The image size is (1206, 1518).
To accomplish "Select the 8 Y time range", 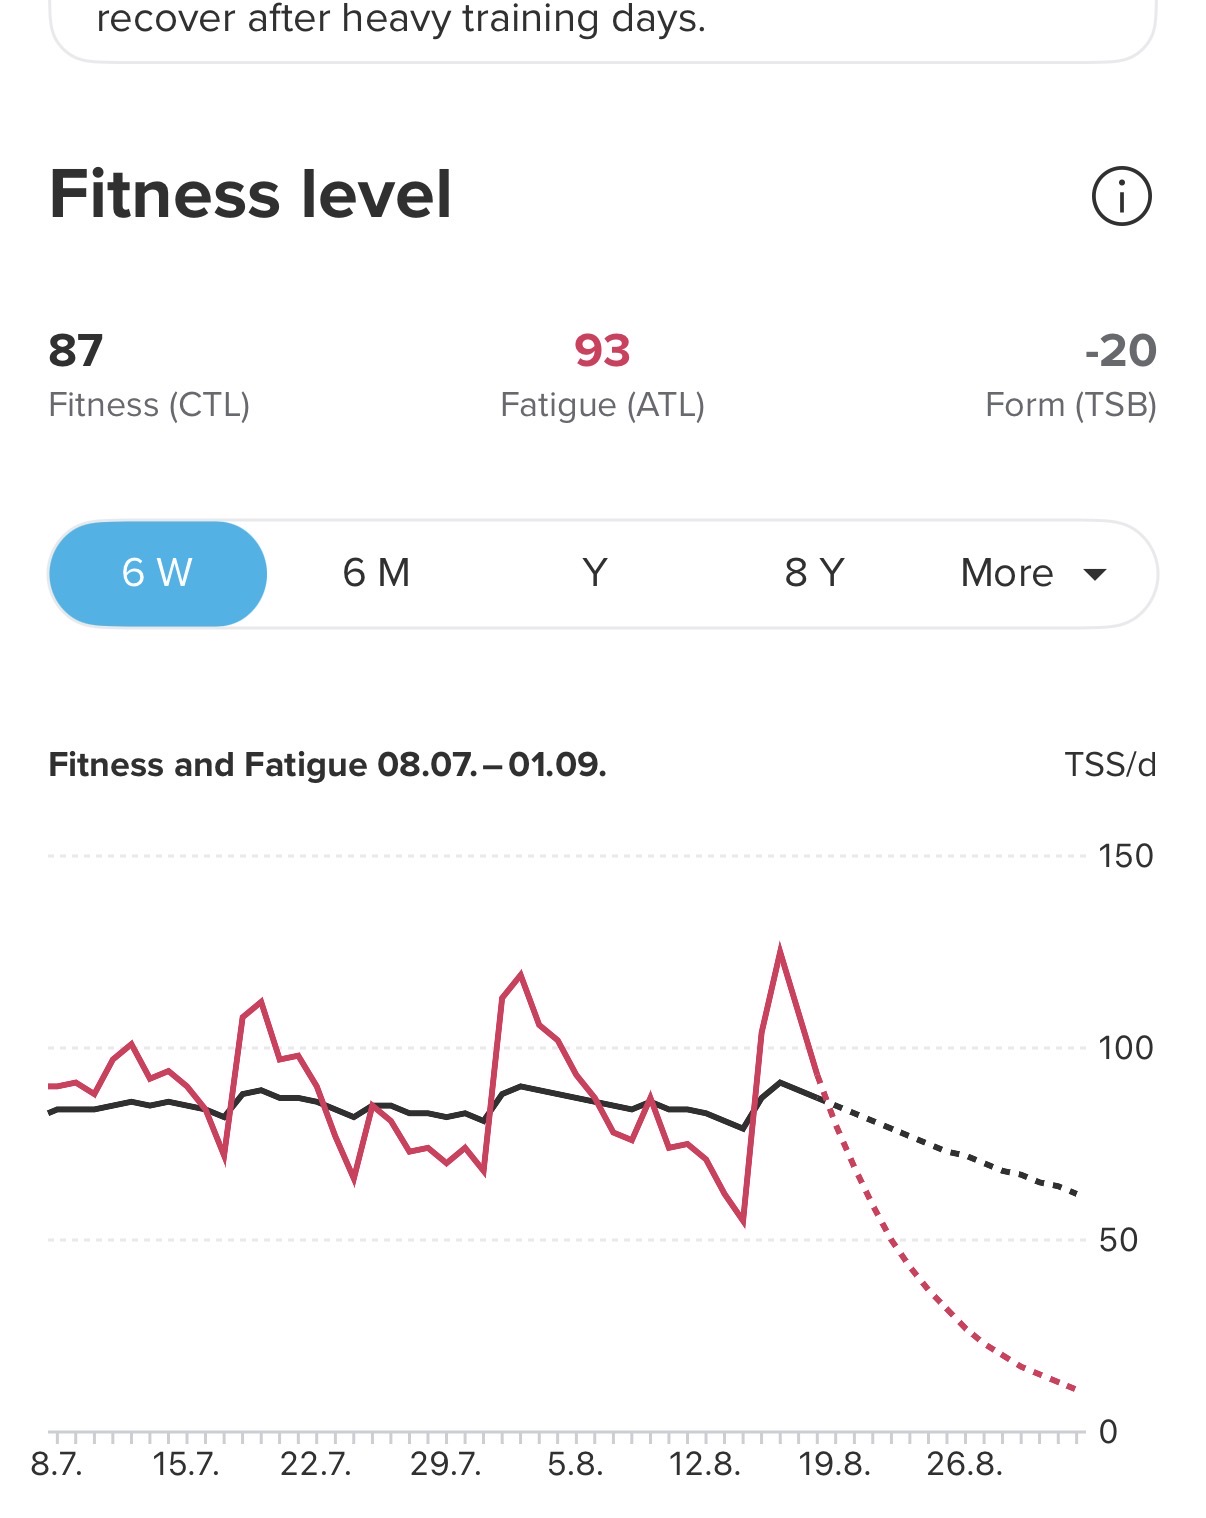I will coord(814,573).
